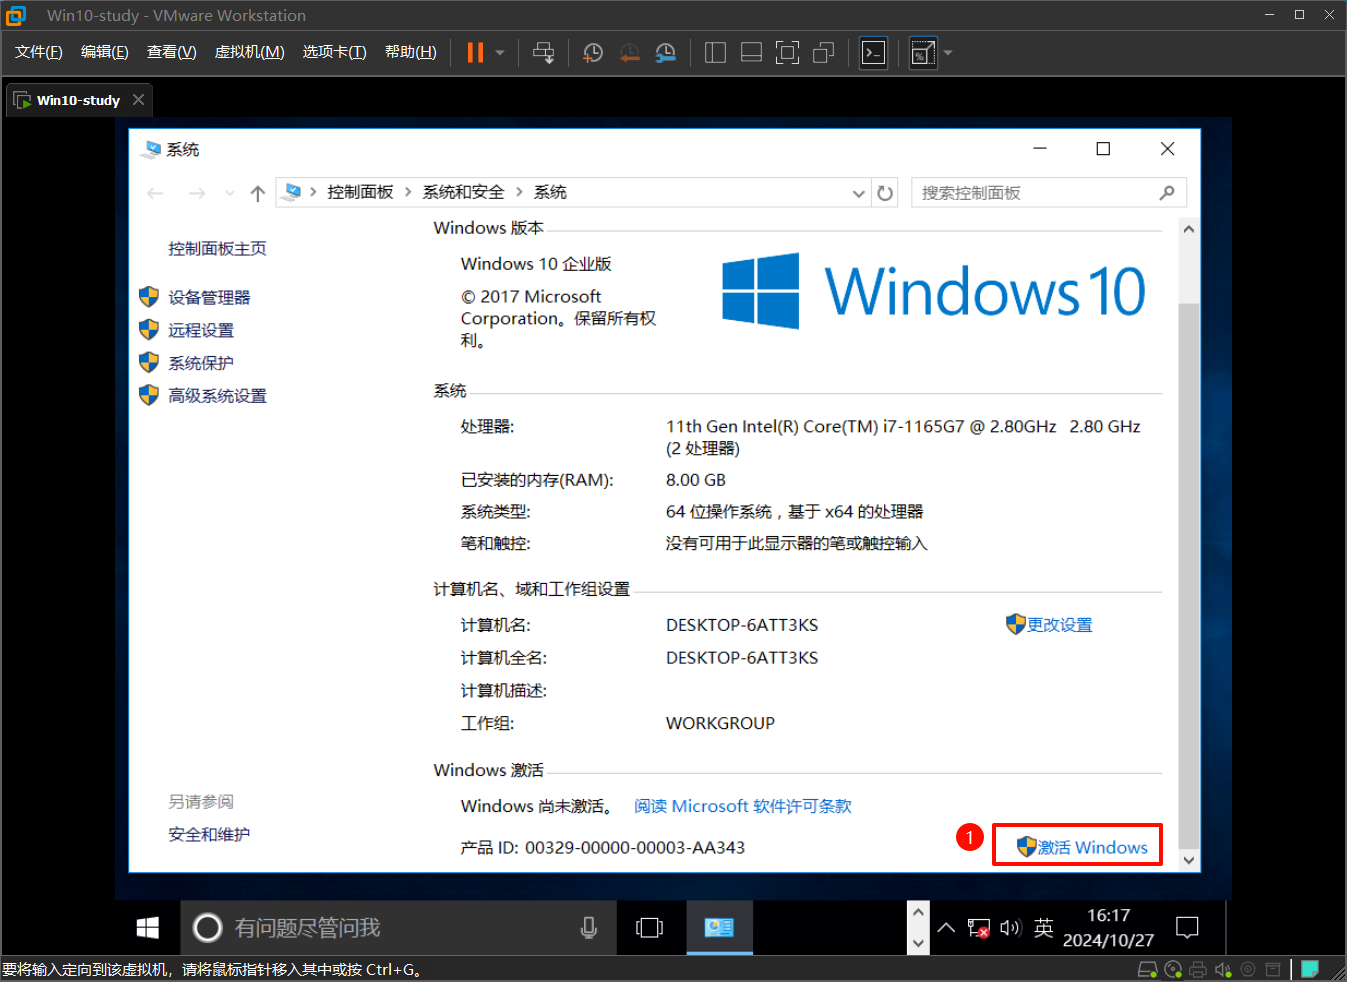Click the 激活 Windows link
This screenshot has width=1347, height=982.
click(1082, 847)
